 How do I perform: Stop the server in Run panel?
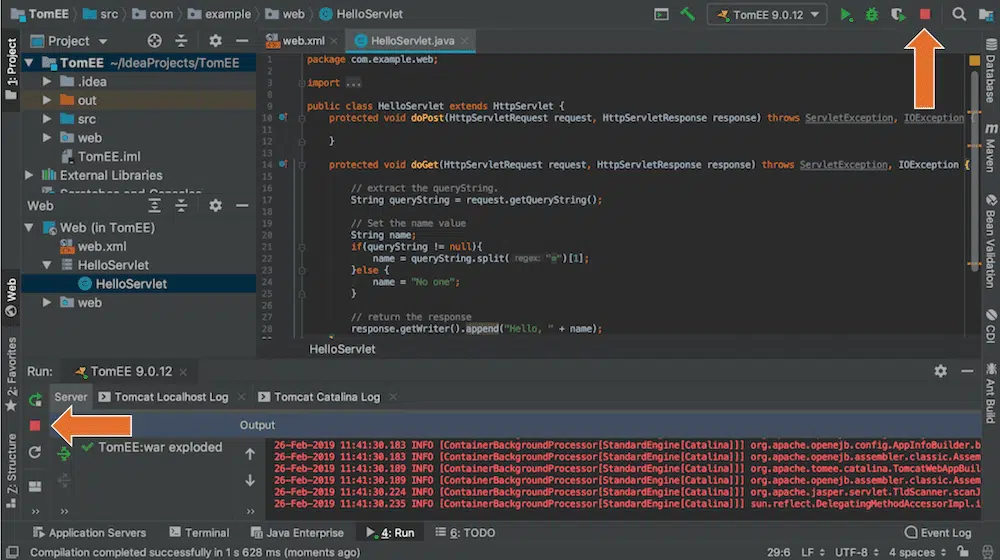(x=35, y=426)
